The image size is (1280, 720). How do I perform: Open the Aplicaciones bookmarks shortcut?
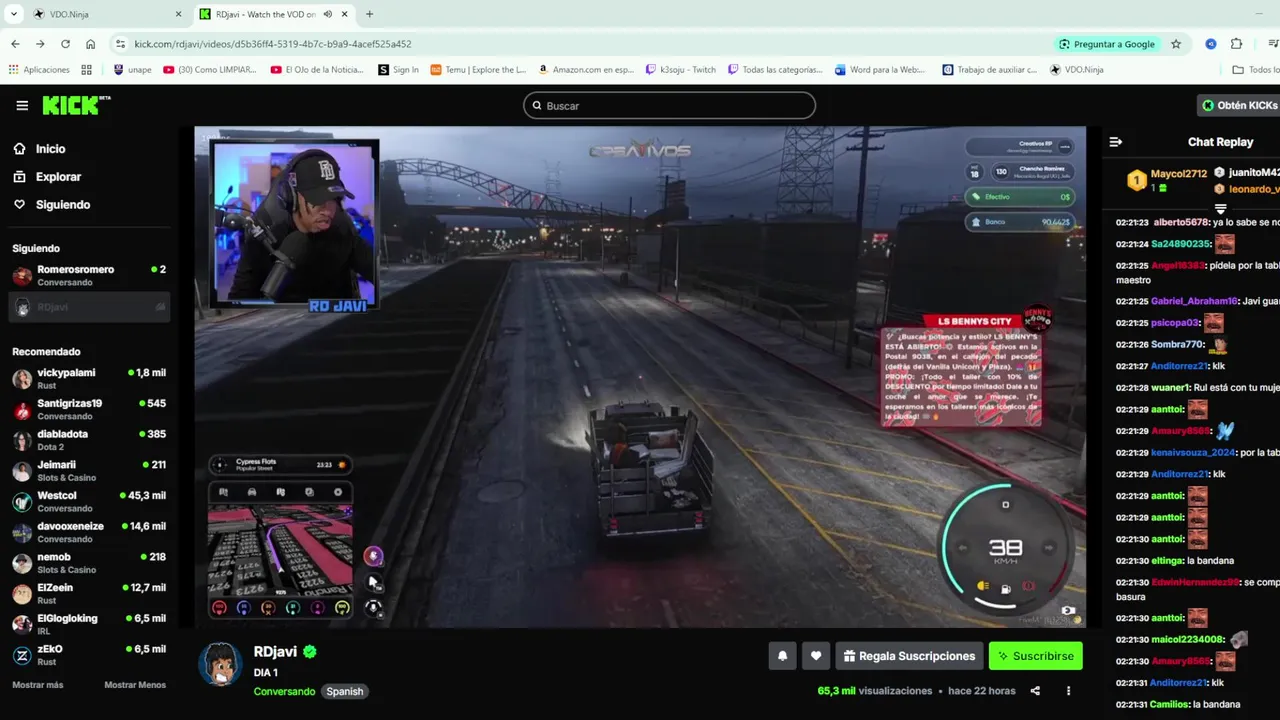40,70
